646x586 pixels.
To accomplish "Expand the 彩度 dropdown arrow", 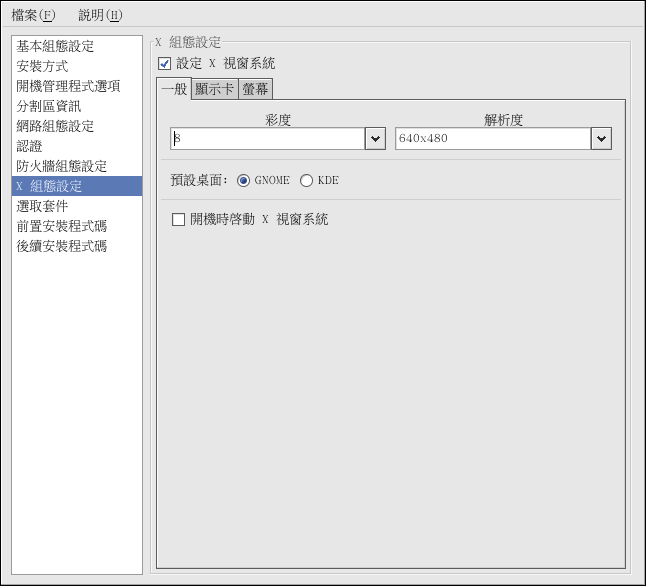I will pos(375,139).
